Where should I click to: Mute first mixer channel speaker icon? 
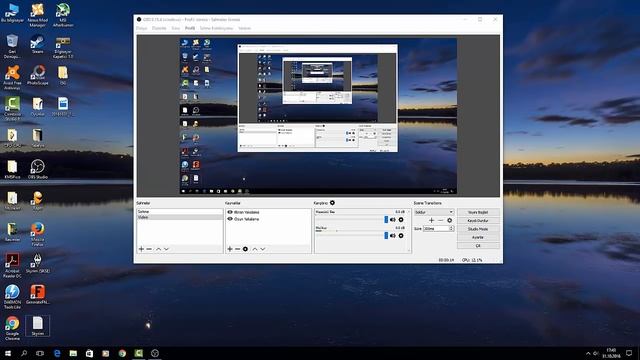(393, 220)
